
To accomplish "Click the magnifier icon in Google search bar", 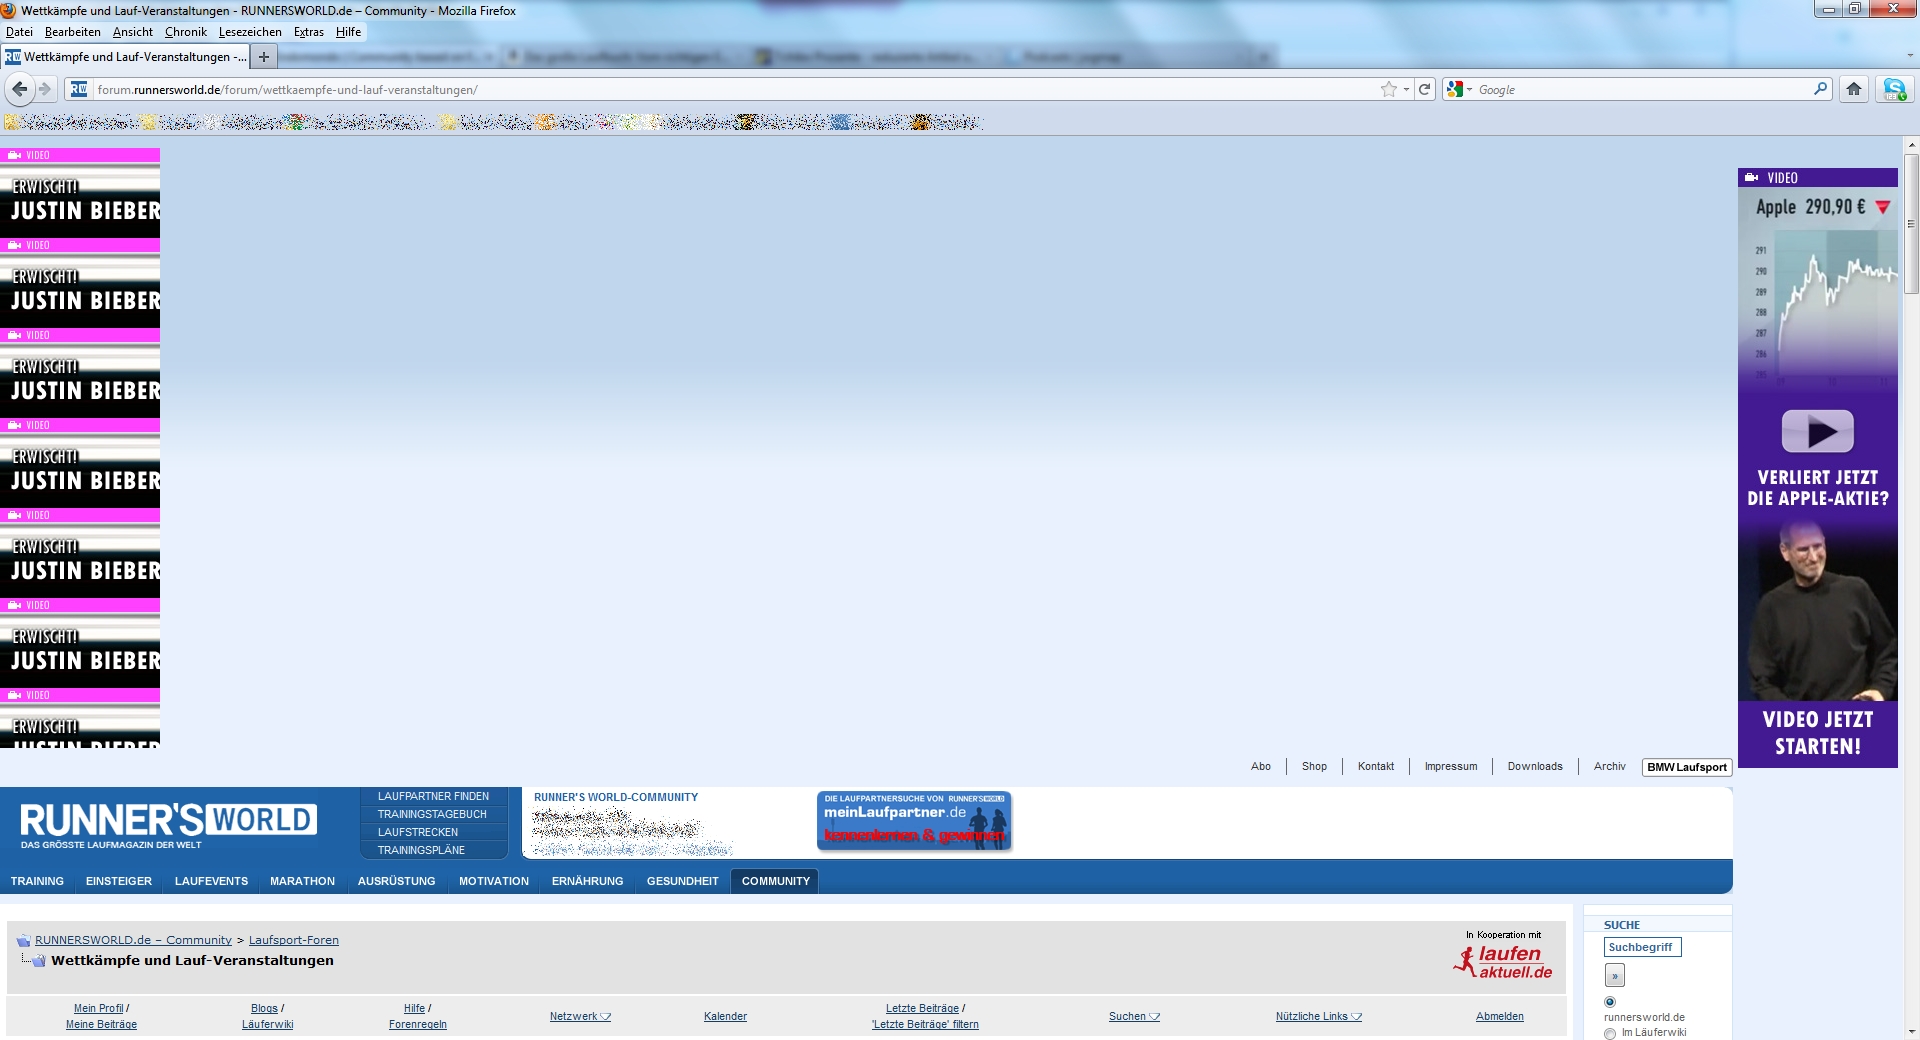I will [1820, 89].
